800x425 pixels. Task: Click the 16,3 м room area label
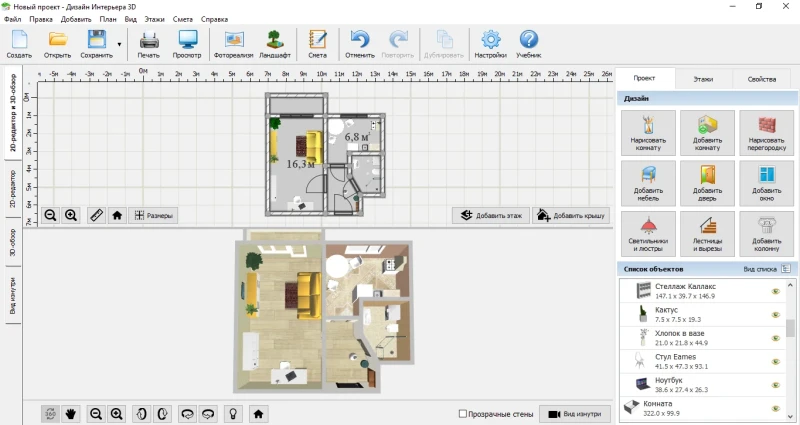click(x=300, y=164)
